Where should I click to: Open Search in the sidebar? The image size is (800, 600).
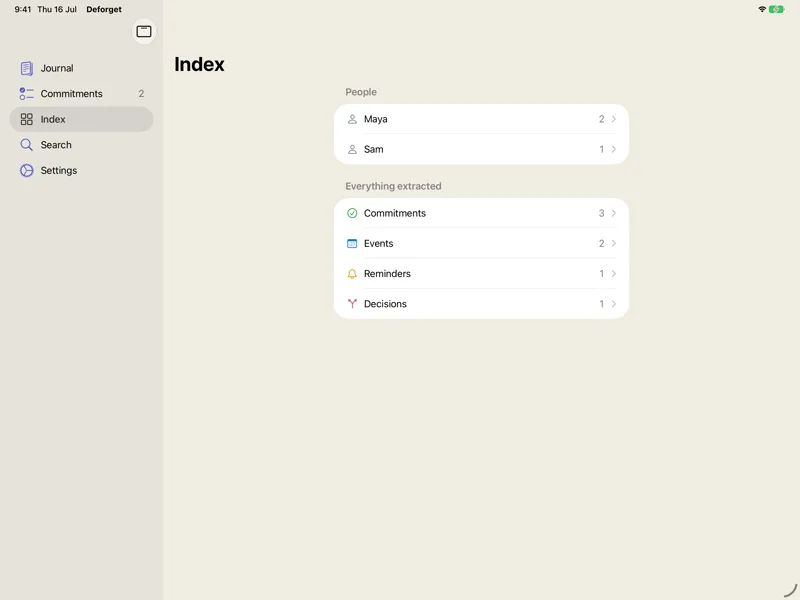[x=82, y=145]
